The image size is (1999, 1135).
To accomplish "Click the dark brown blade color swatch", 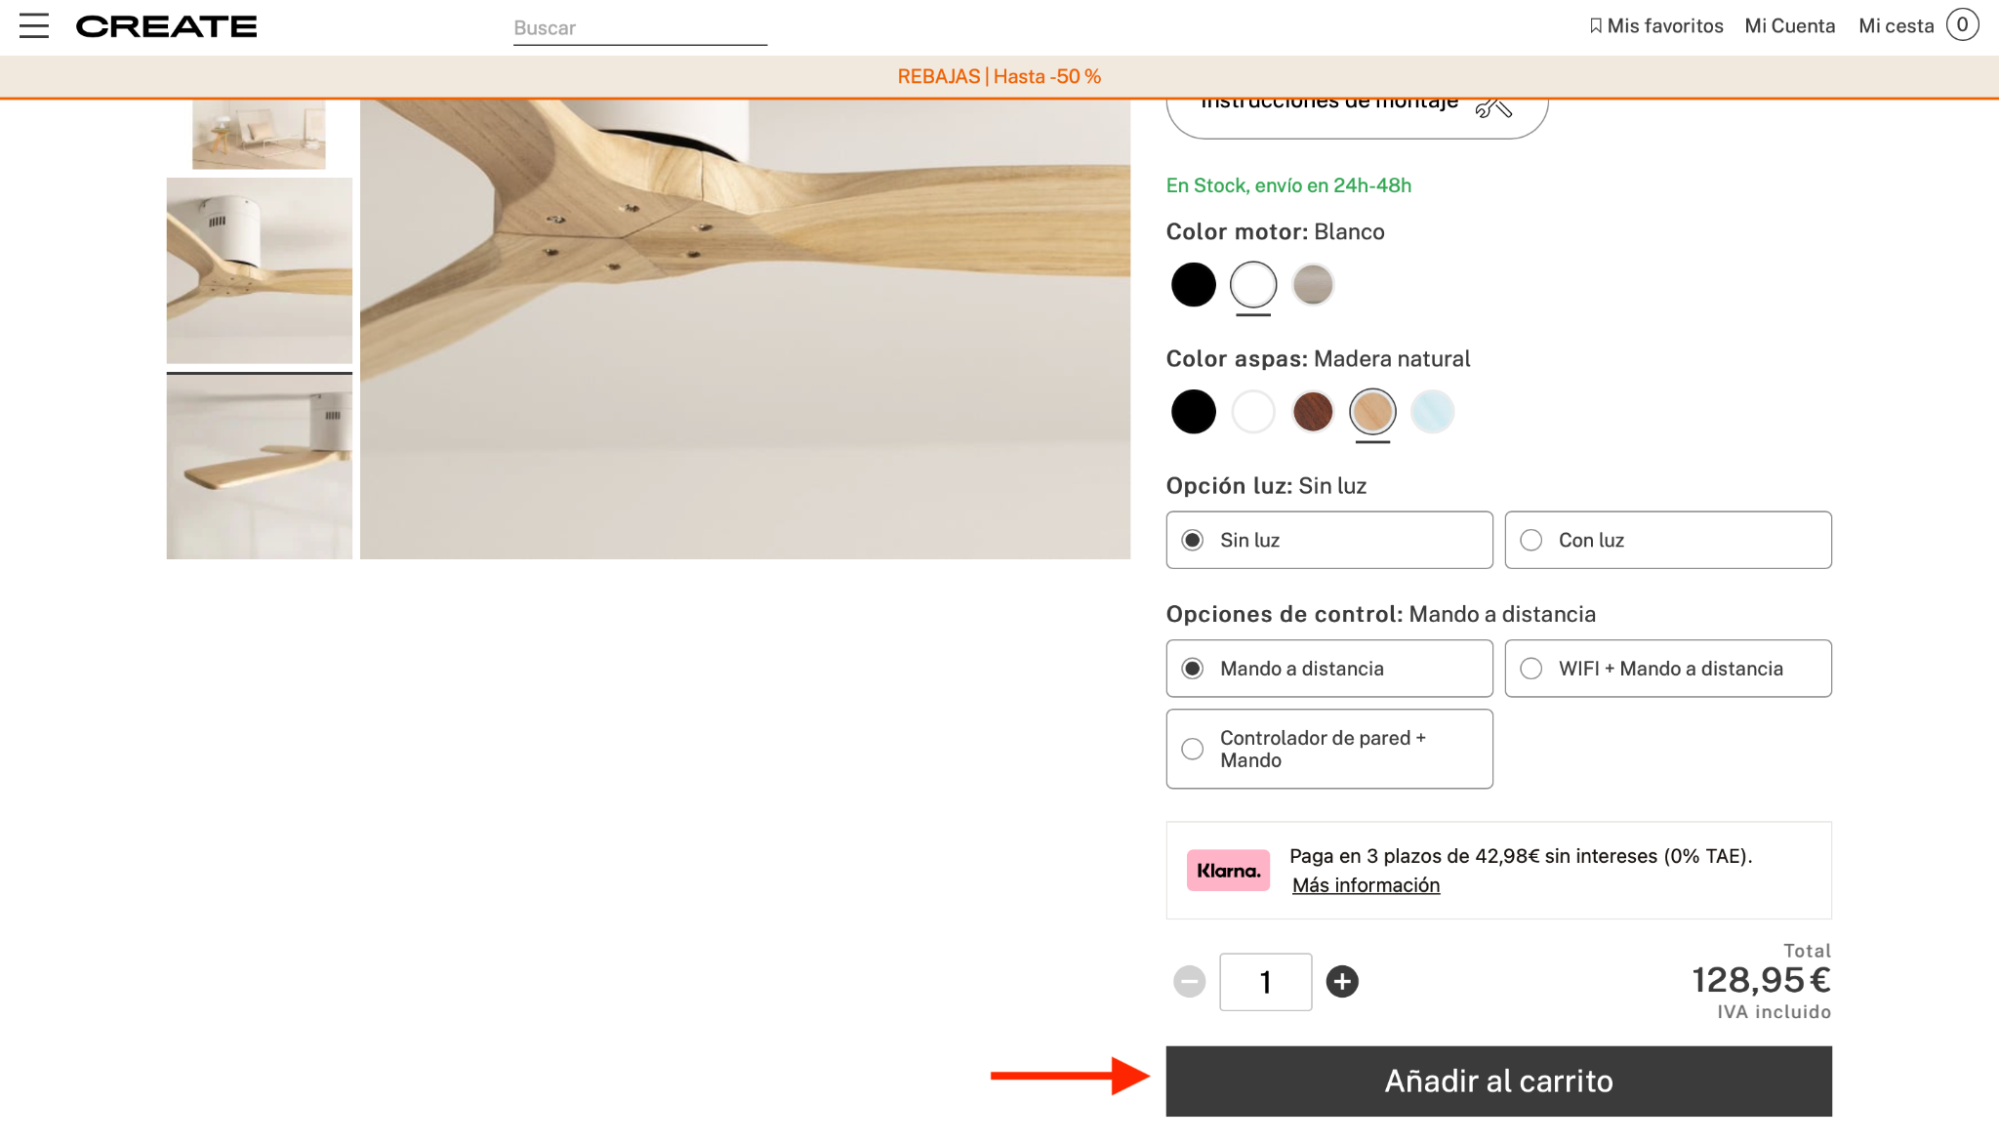I will (1311, 412).
